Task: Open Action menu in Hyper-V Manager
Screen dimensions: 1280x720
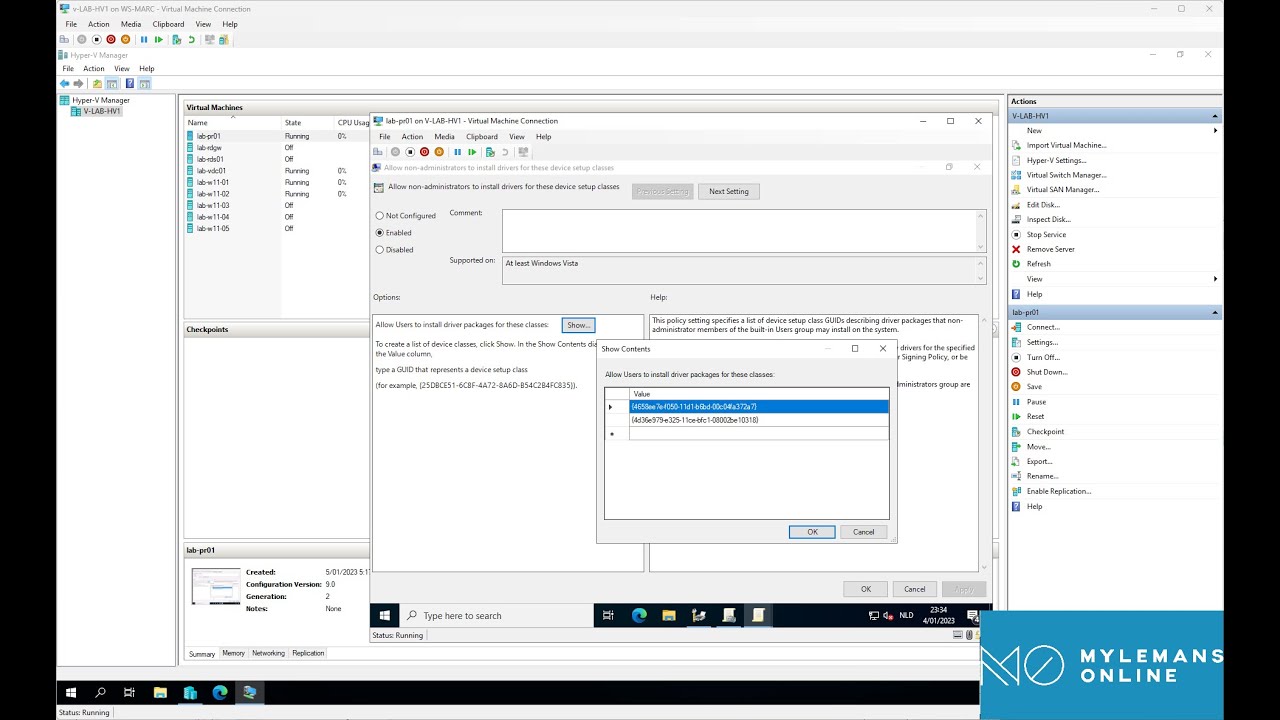Action: 94,69
